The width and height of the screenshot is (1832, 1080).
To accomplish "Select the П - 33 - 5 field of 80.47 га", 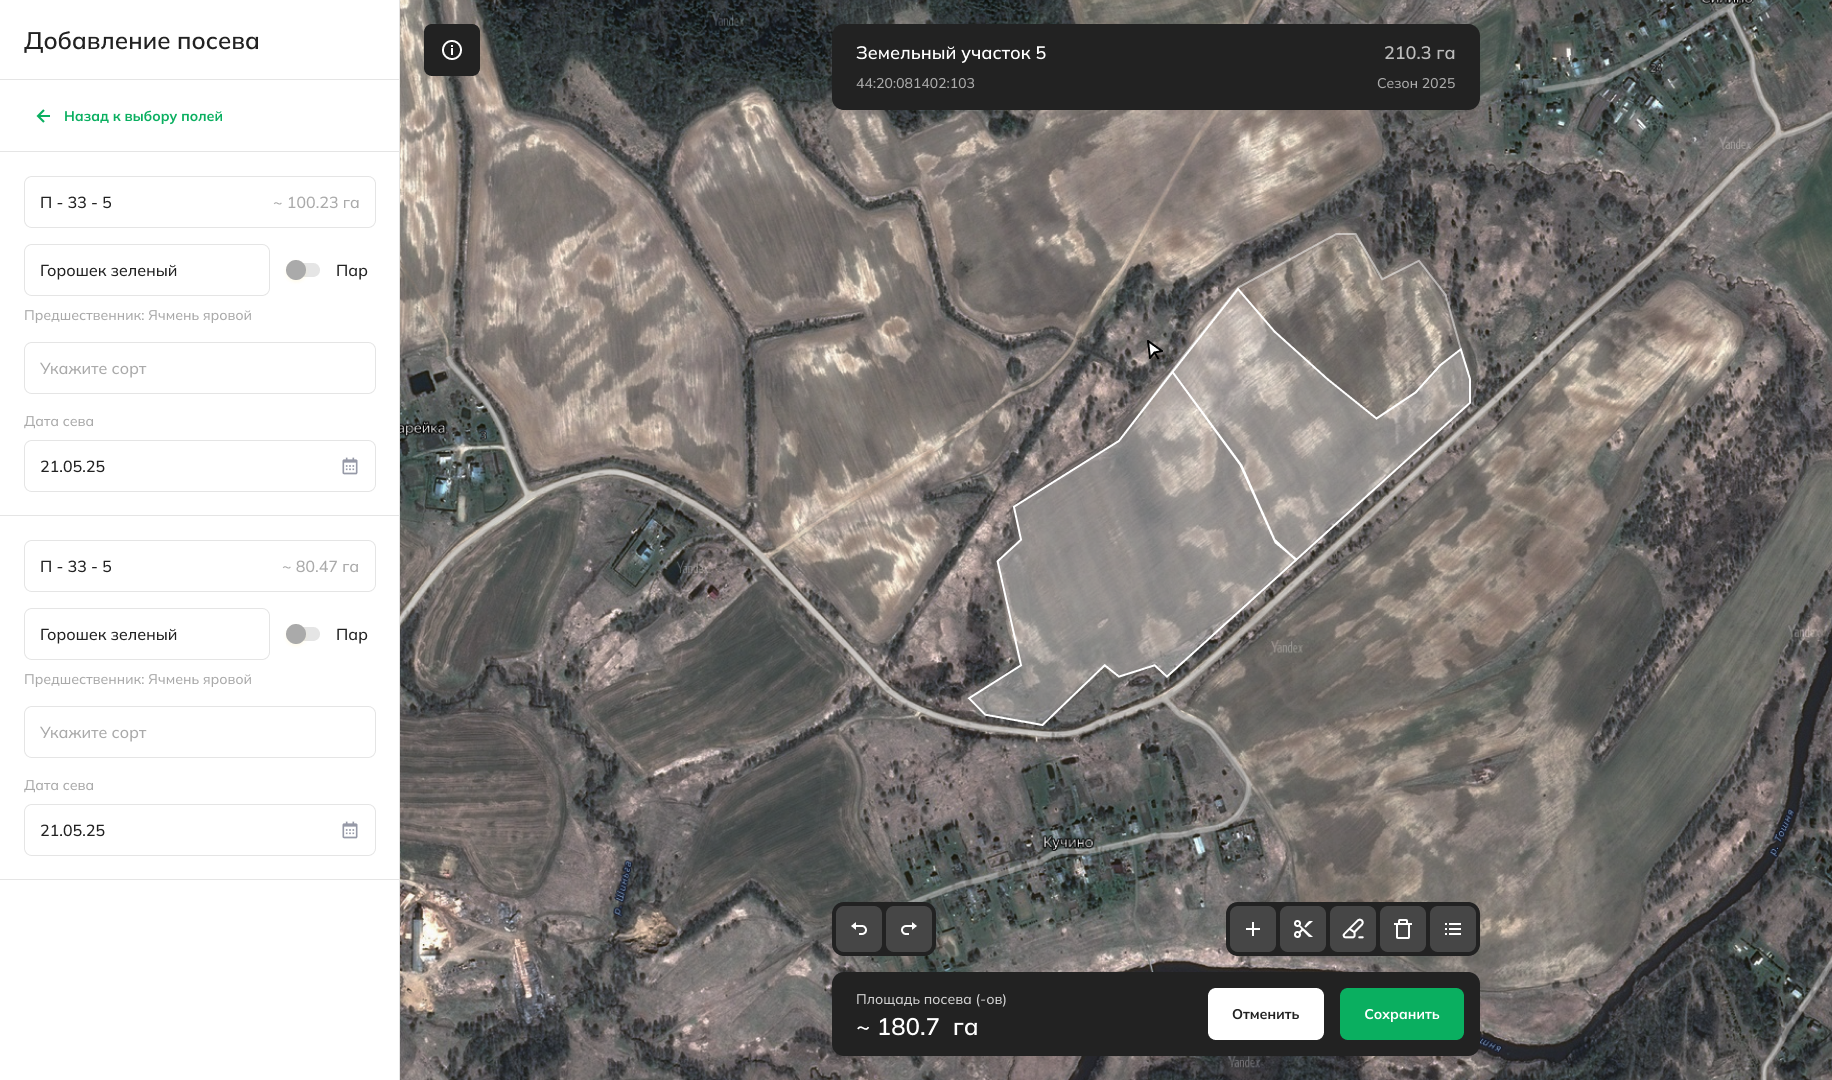I will tap(200, 566).
